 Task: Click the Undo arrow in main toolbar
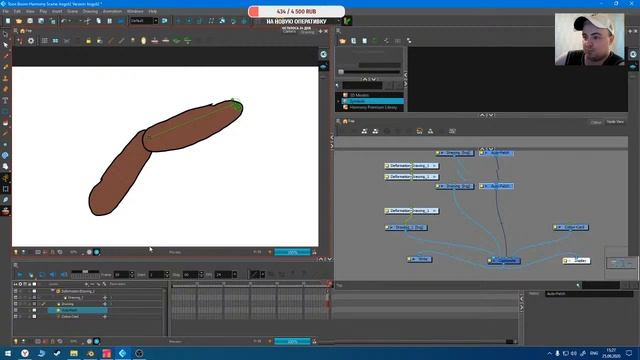click(x=64, y=21)
